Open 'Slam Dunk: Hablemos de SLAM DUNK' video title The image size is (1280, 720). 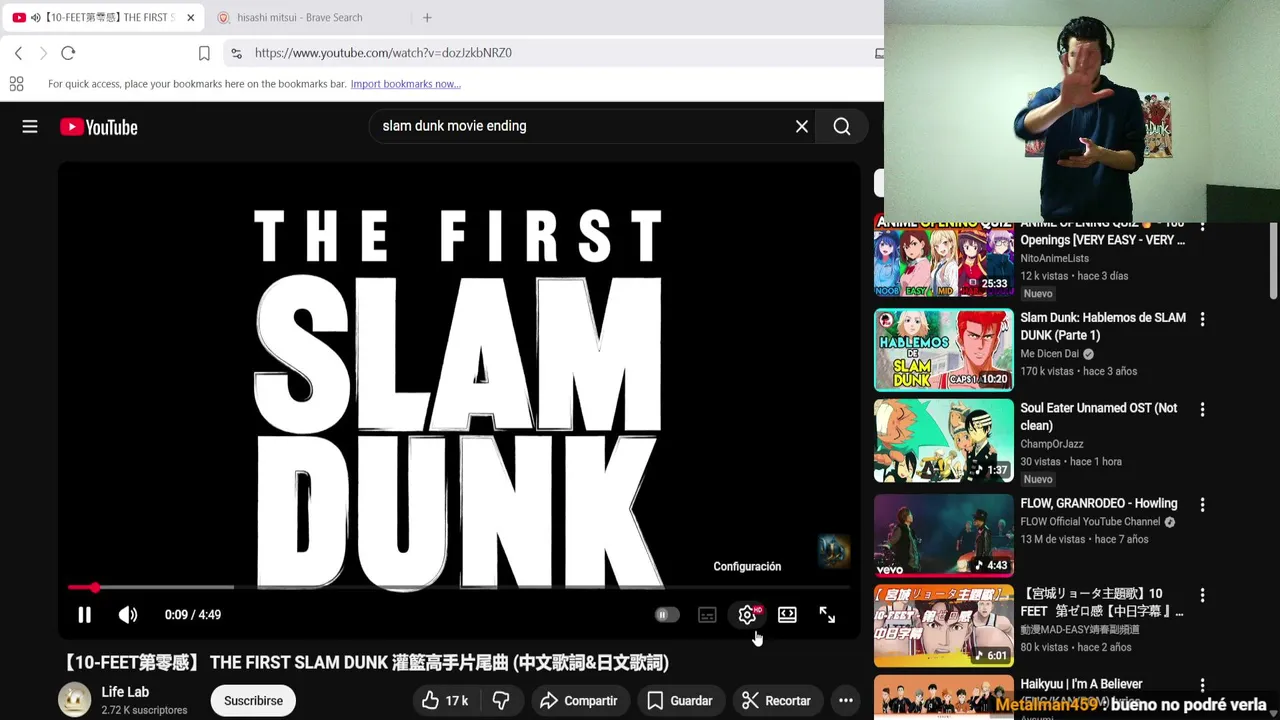pyautogui.click(x=1103, y=326)
